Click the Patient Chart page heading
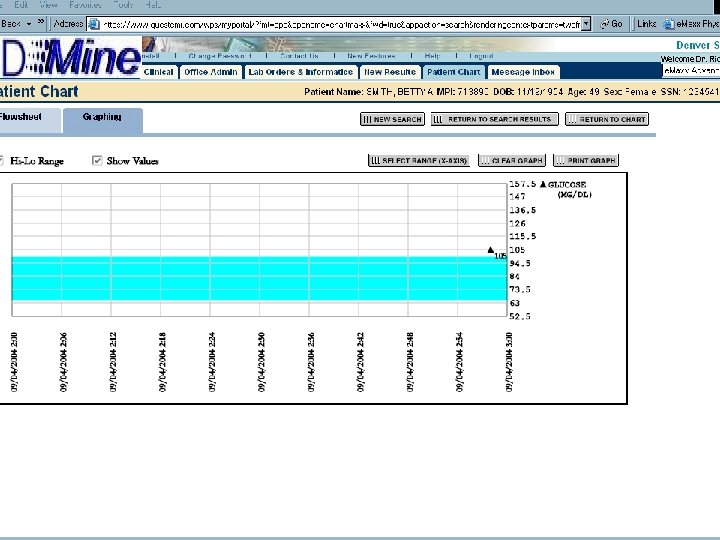 [39, 91]
